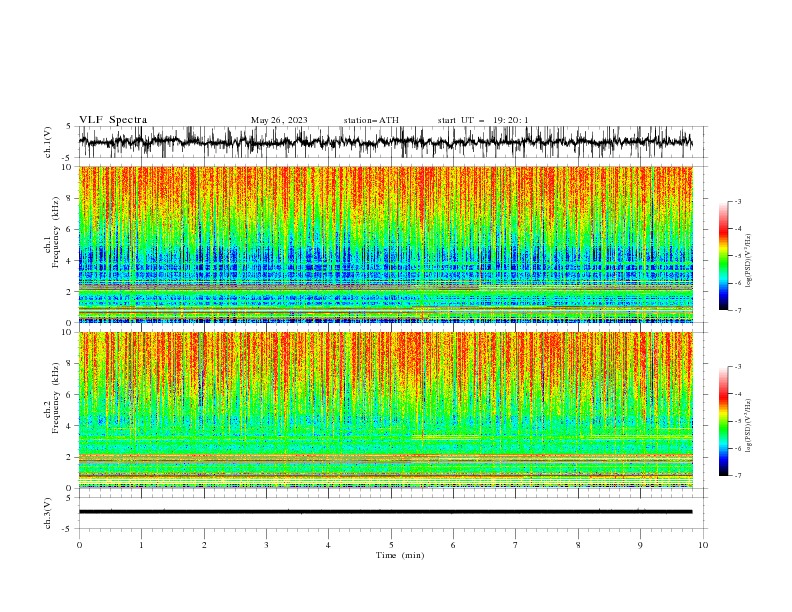Click the "8" kHz tick on ch.2 frequency axis
Viewport: 792px width, 612px height.
[70, 364]
